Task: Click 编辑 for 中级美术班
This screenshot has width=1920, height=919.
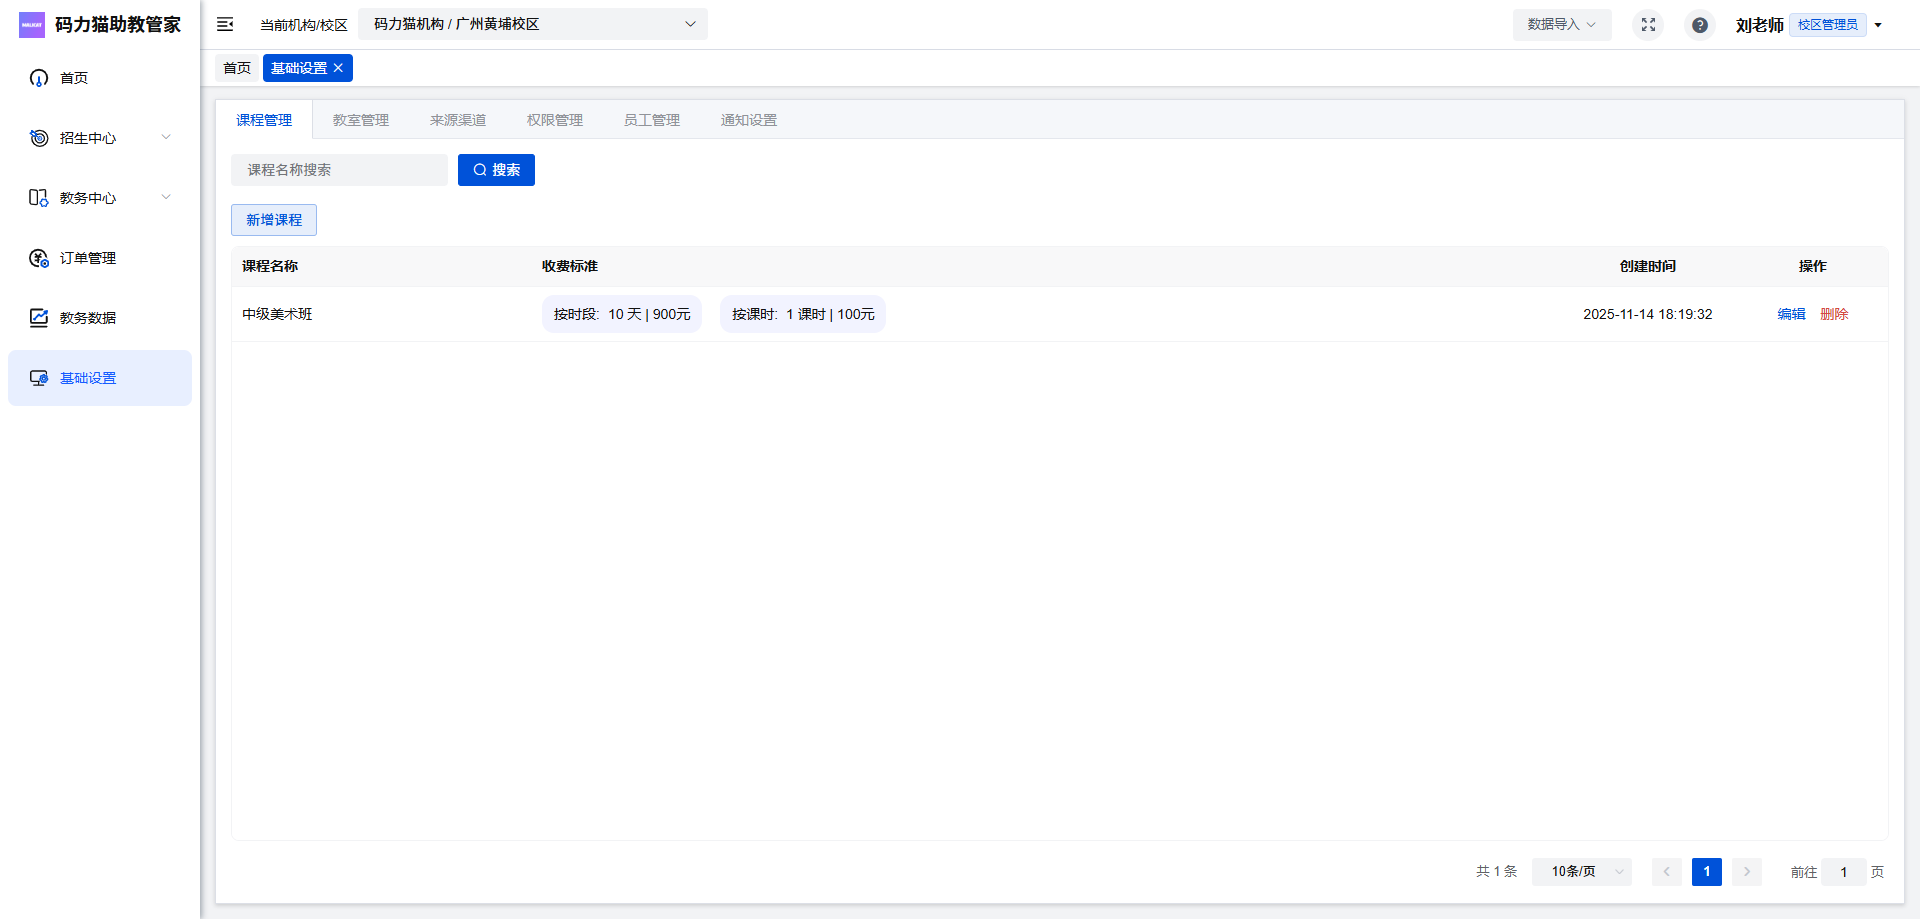Action: [x=1791, y=314]
